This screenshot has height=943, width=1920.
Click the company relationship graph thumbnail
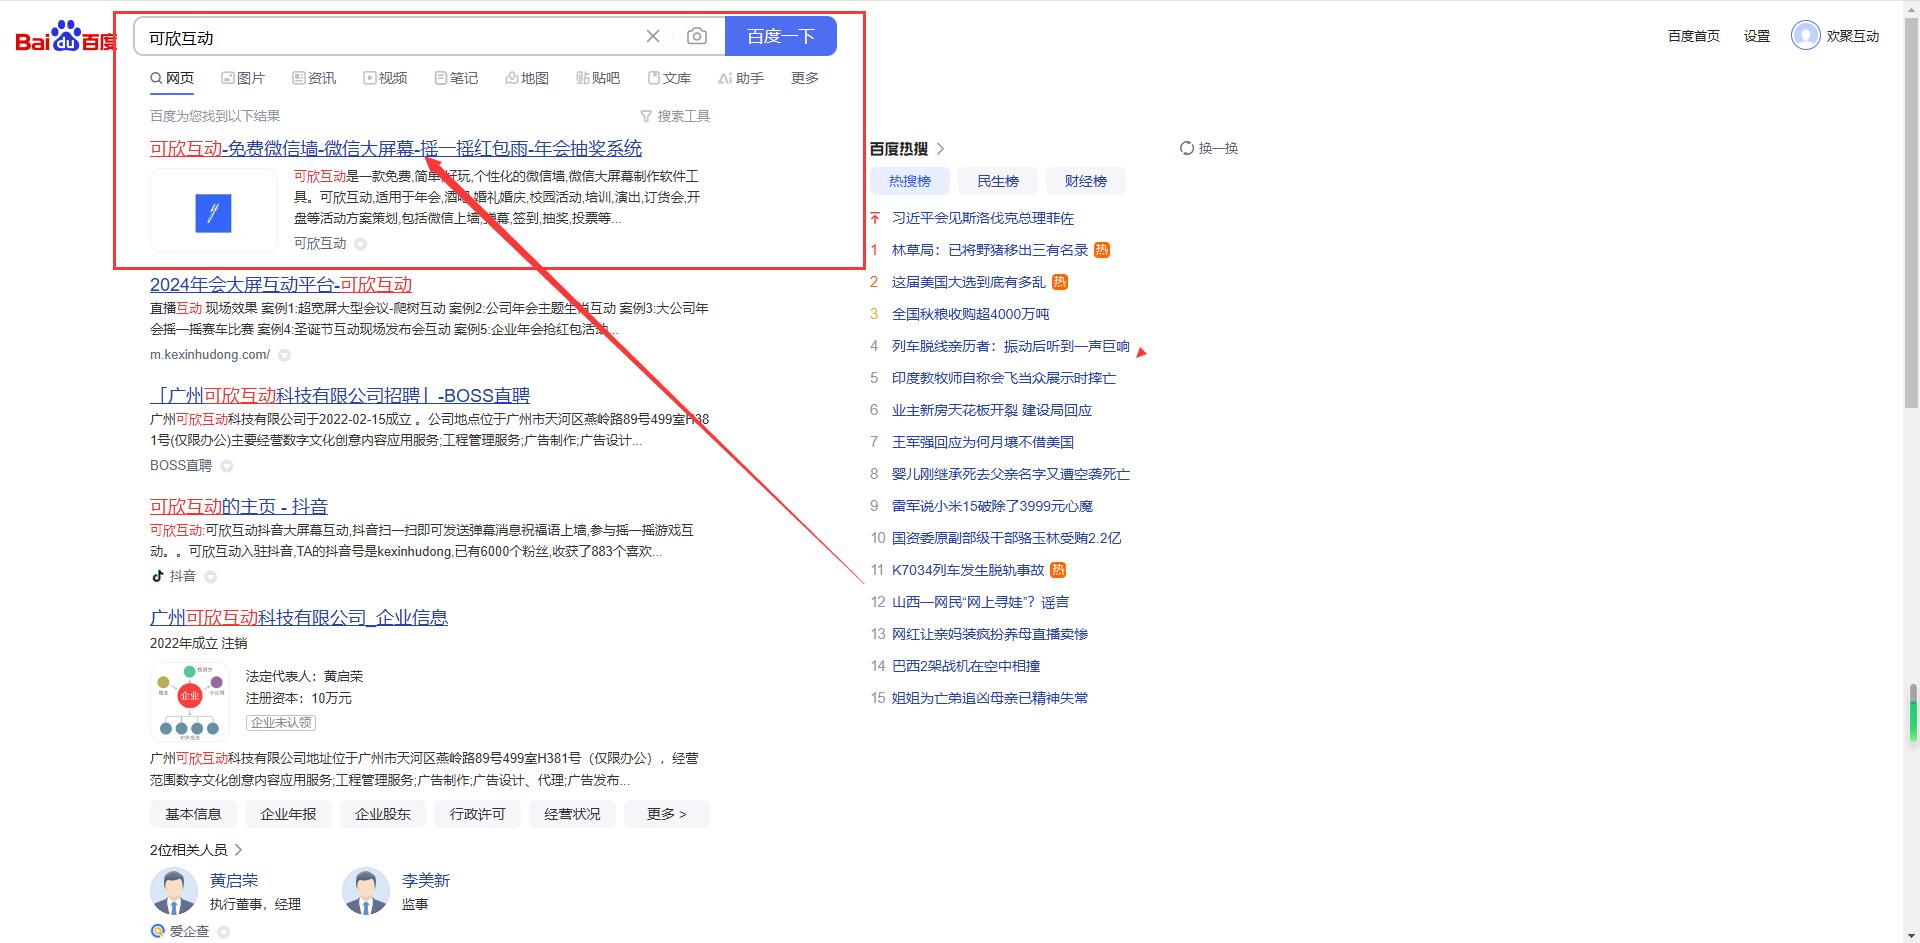click(190, 701)
